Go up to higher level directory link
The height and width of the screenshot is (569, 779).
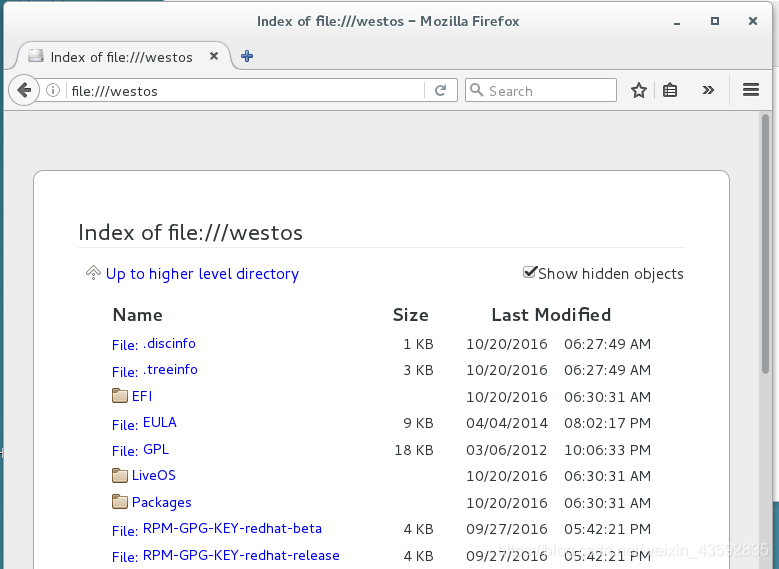click(202, 274)
